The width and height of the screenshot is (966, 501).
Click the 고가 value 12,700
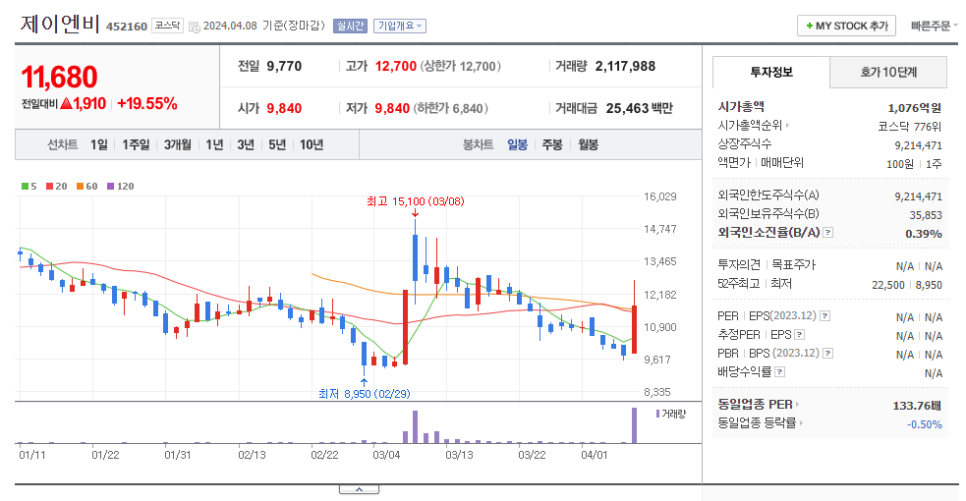[396, 66]
